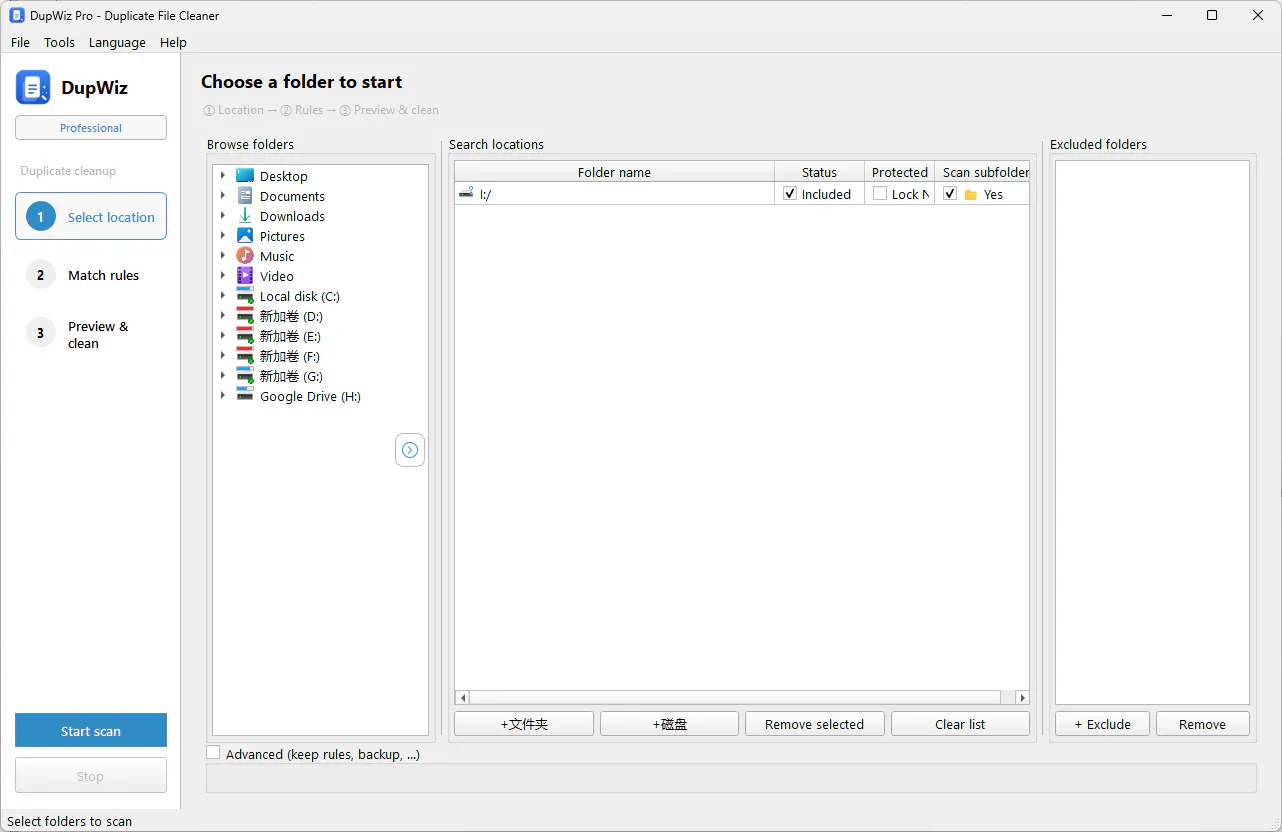Click the Downloads arrow icon
This screenshot has width=1282, height=832.
click(x=245, y=216)
